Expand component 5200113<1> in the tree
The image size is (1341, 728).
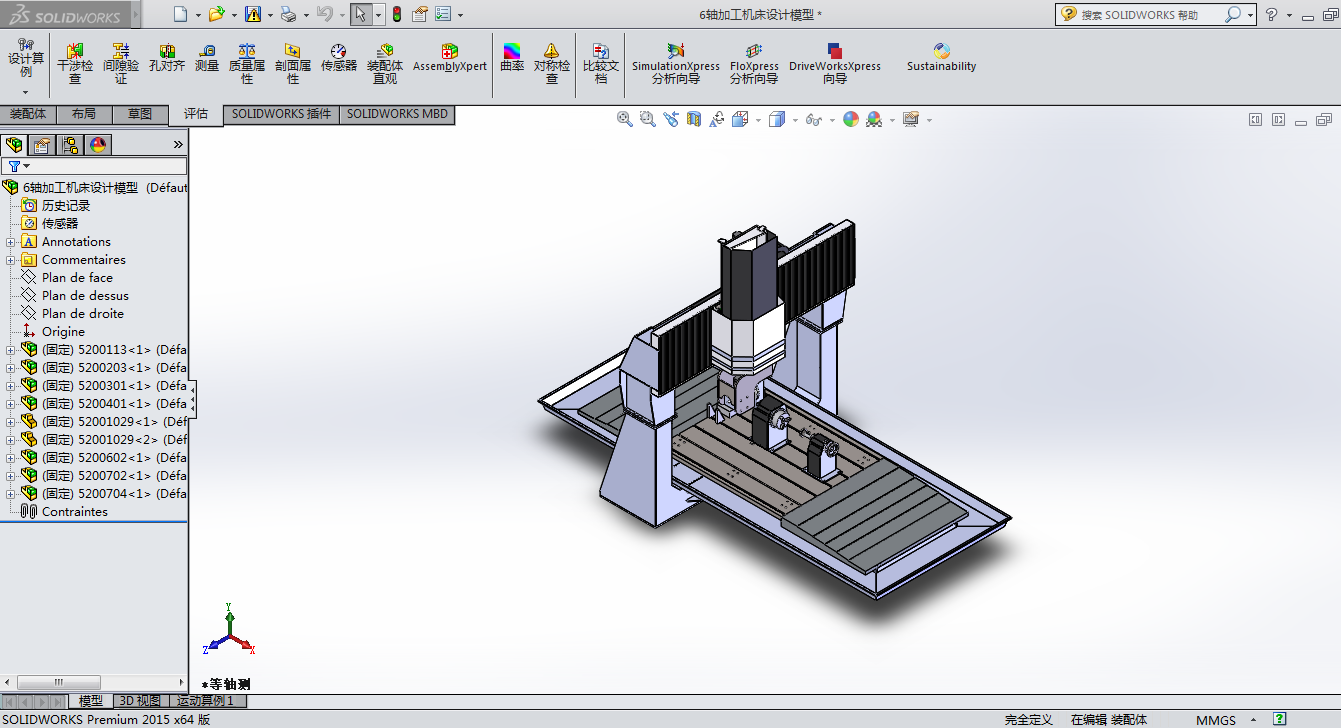(11, 350)
